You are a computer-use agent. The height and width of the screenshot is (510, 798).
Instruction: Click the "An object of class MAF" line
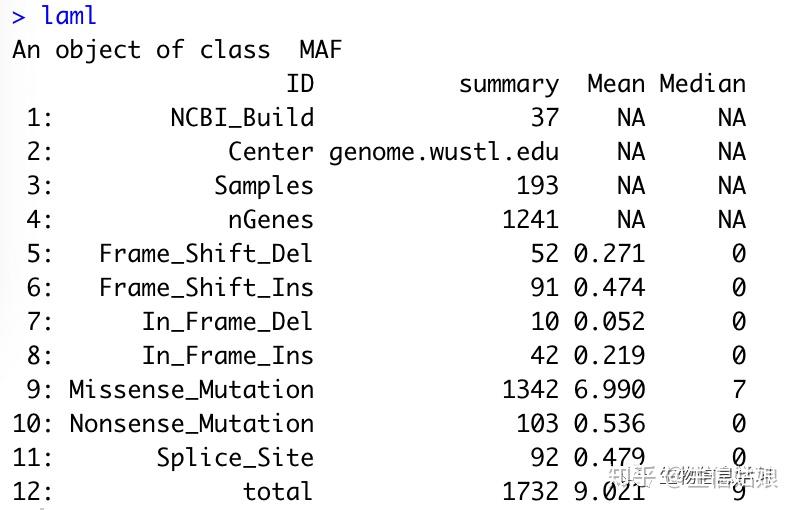tap(177, 50)
